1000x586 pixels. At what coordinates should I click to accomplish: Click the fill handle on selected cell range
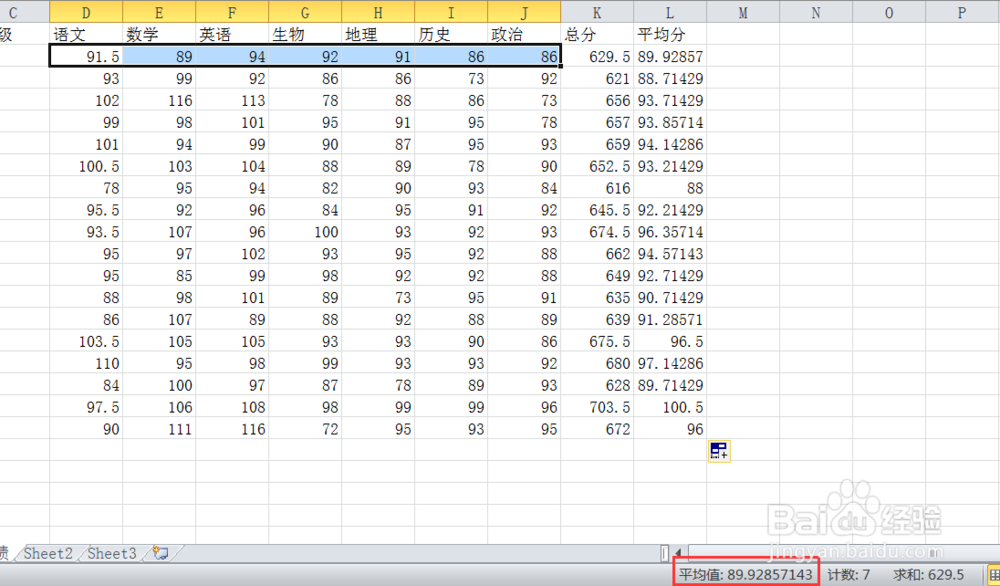coord(559,65)
